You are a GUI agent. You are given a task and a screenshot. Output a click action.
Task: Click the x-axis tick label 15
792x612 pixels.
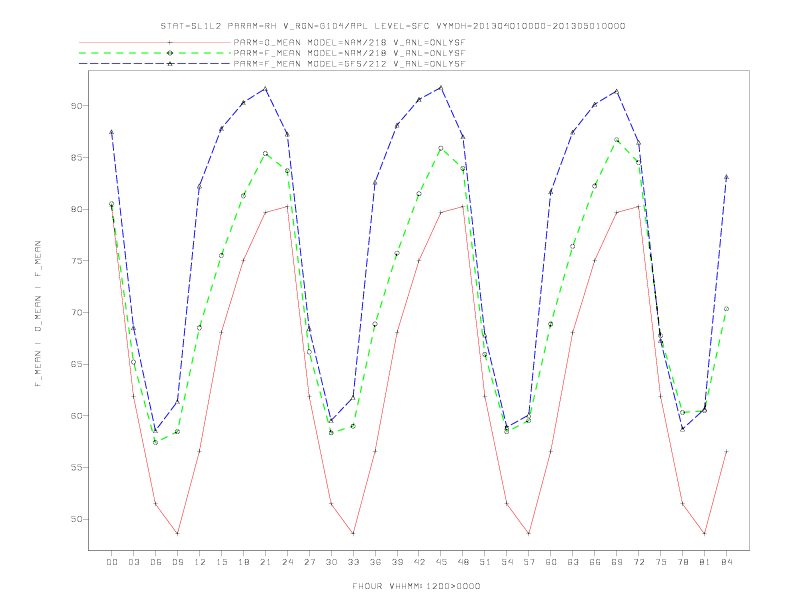coord(221,562)
